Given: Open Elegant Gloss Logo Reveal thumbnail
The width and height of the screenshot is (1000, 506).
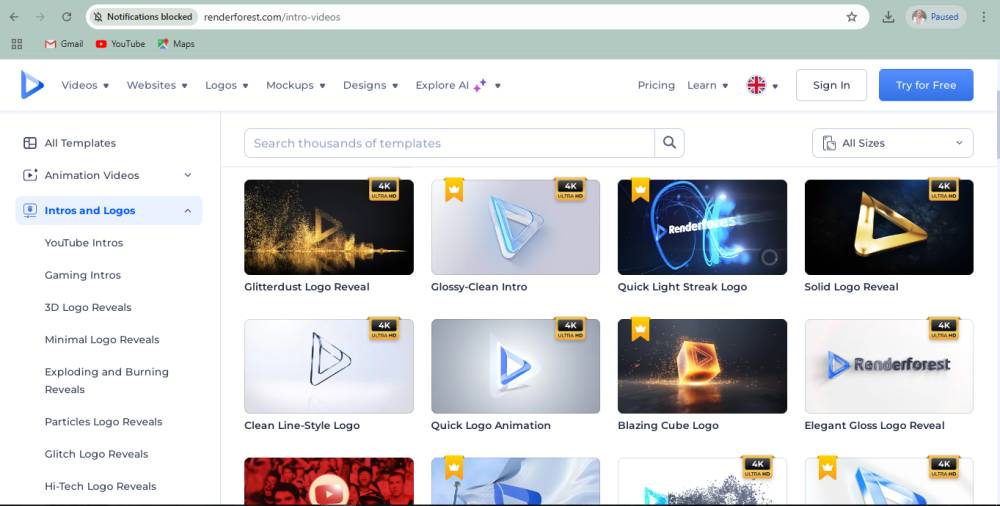Looking at the screenshot, I should pos(889,366).
